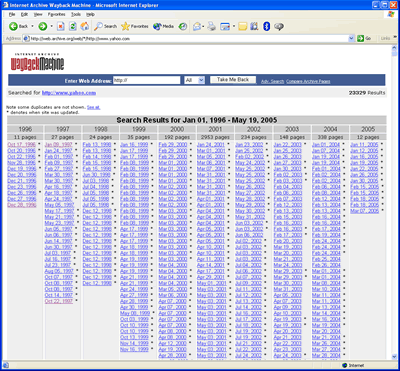Open the Jan 09, 1997 snapshot

pos(58,145)
